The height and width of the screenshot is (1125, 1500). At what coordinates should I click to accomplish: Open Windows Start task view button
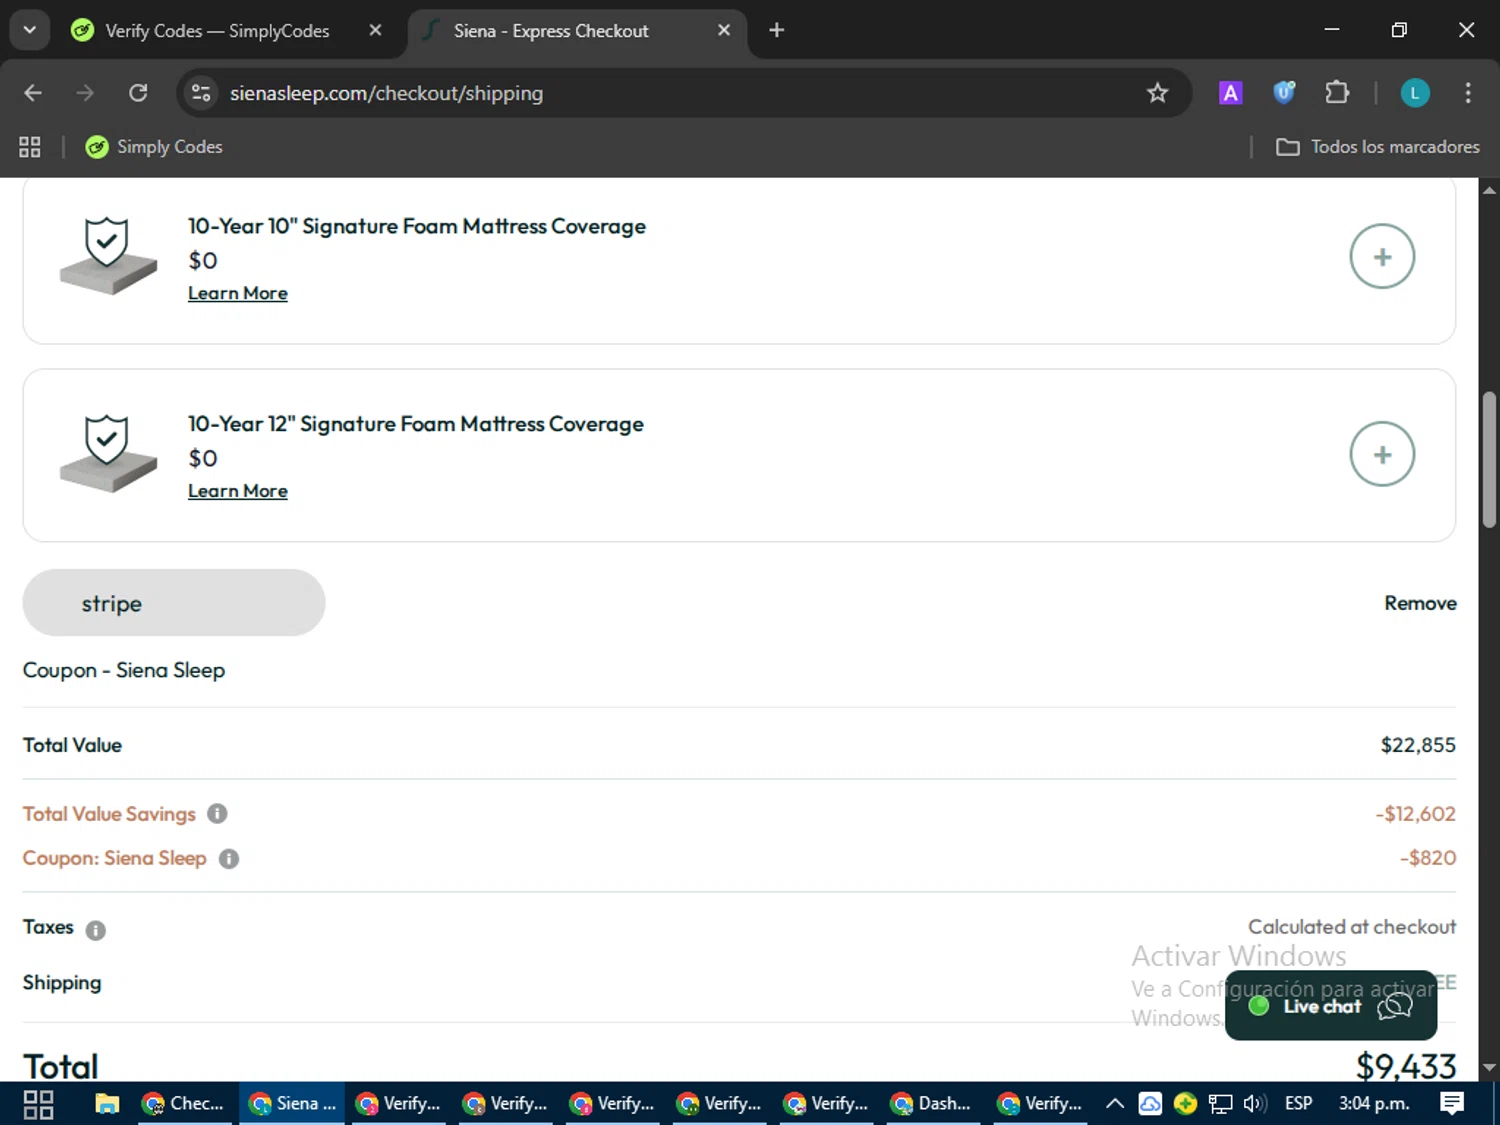(38, 1104)
